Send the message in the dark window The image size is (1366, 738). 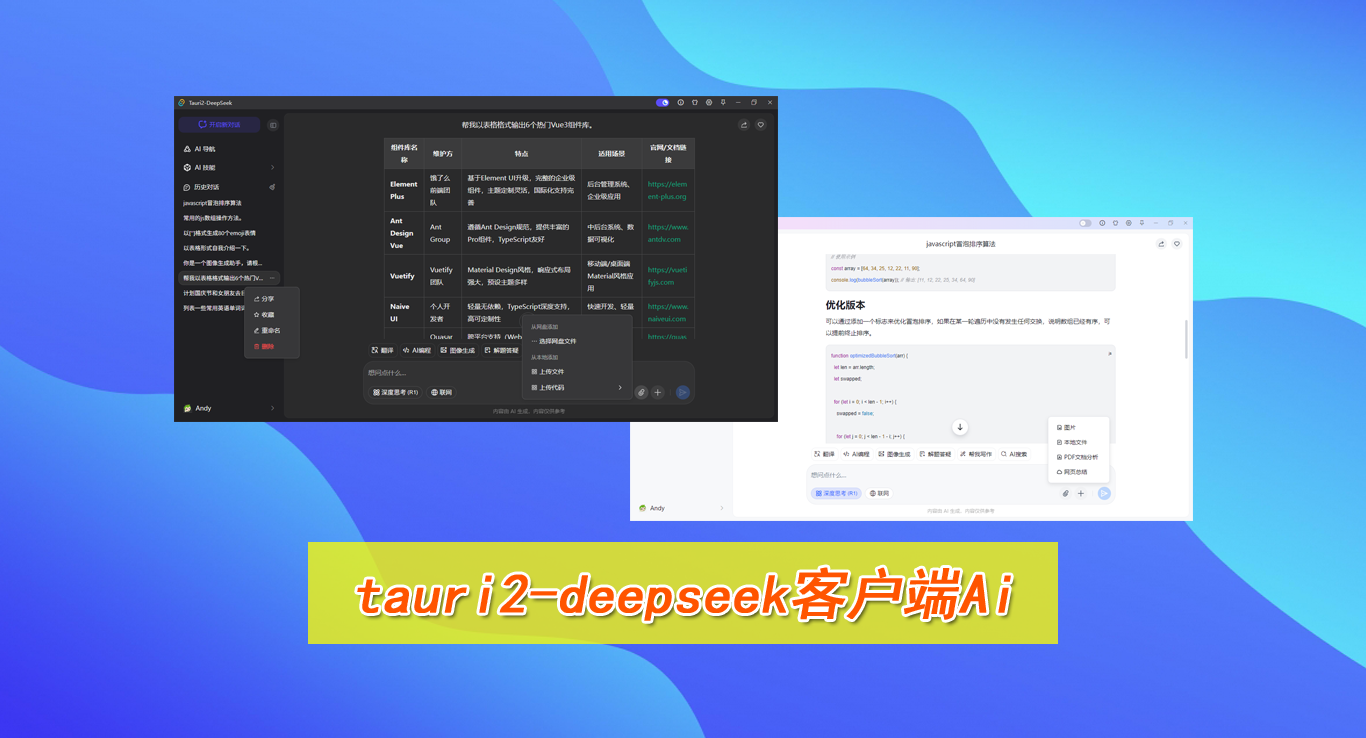tap(683, 393)
